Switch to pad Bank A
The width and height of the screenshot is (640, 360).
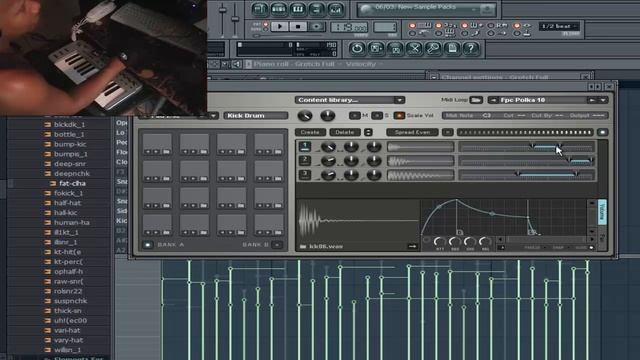click(x=148, y=245)
